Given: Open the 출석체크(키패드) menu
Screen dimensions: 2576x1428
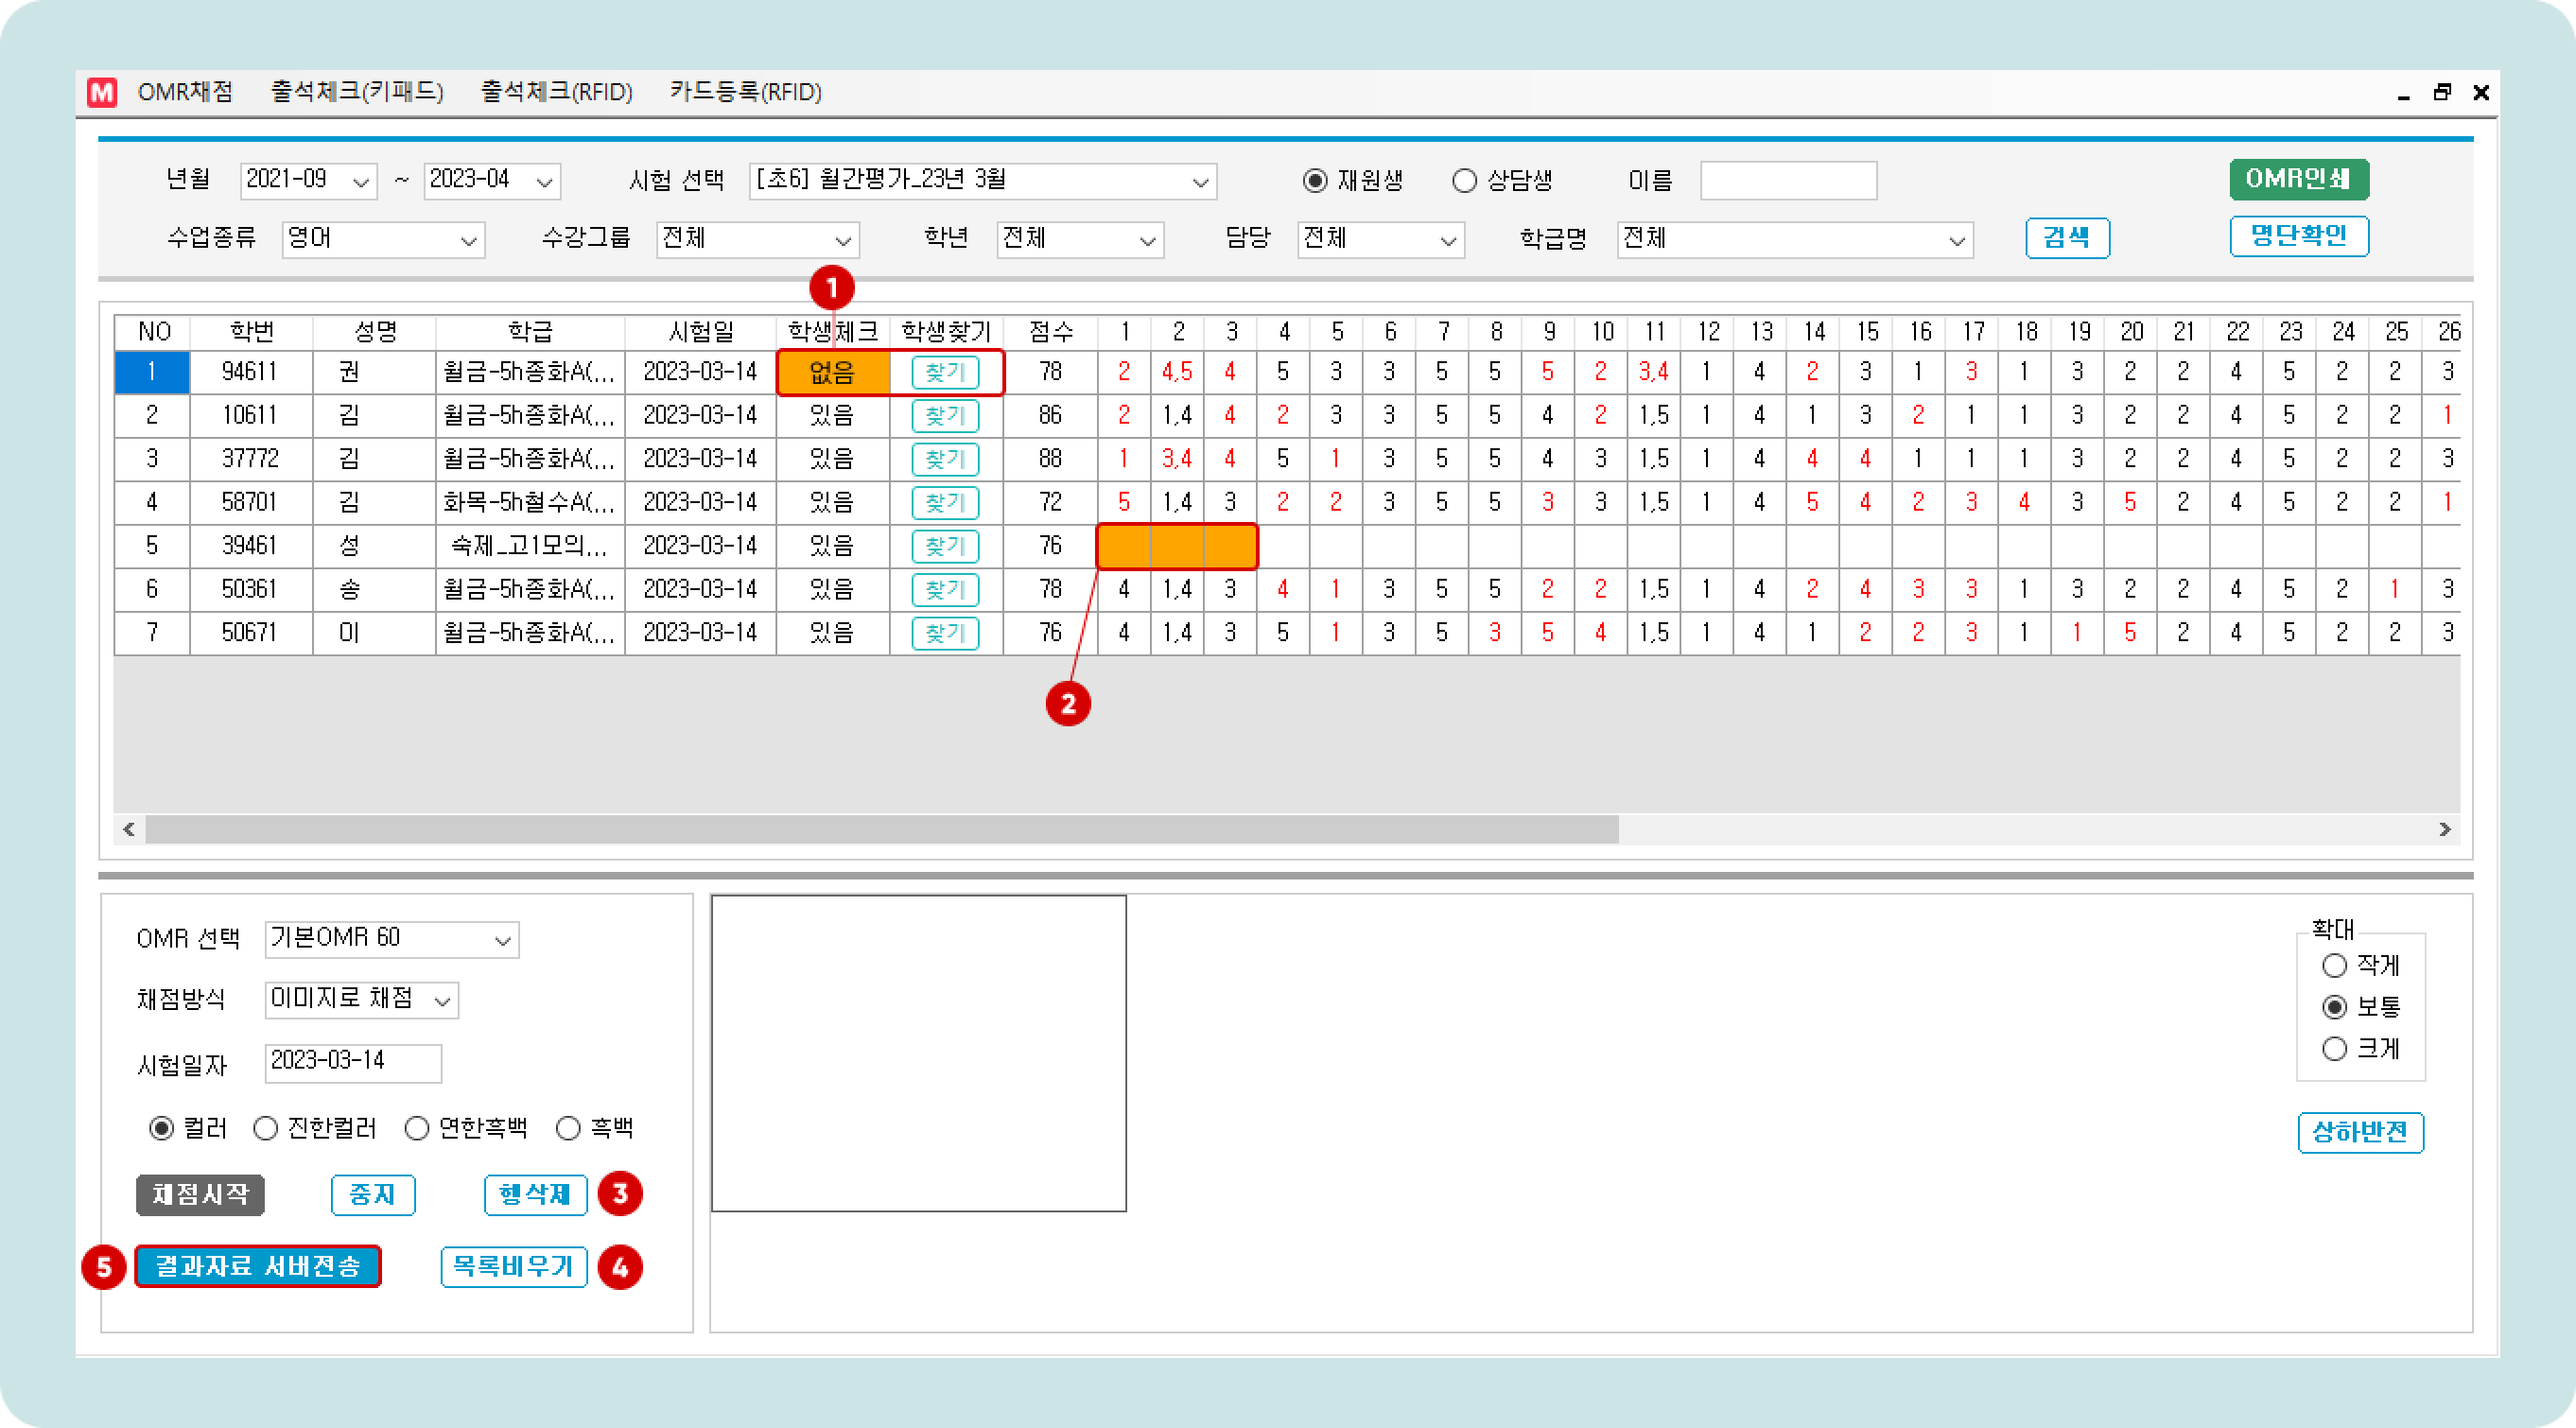Looking at the screenshot, I should tap(357, 92).
